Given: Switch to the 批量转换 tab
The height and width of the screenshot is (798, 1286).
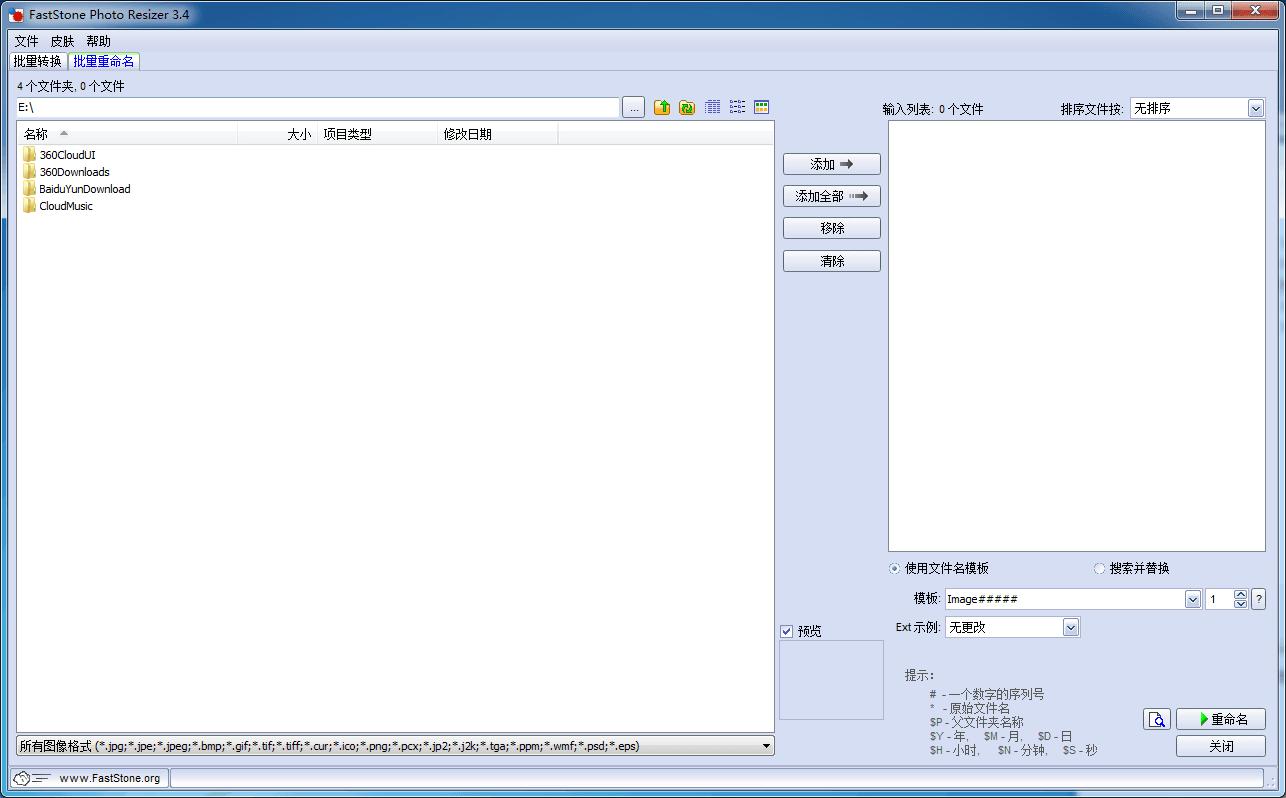Looking at the screenshot, I should (x=38, y=61).
